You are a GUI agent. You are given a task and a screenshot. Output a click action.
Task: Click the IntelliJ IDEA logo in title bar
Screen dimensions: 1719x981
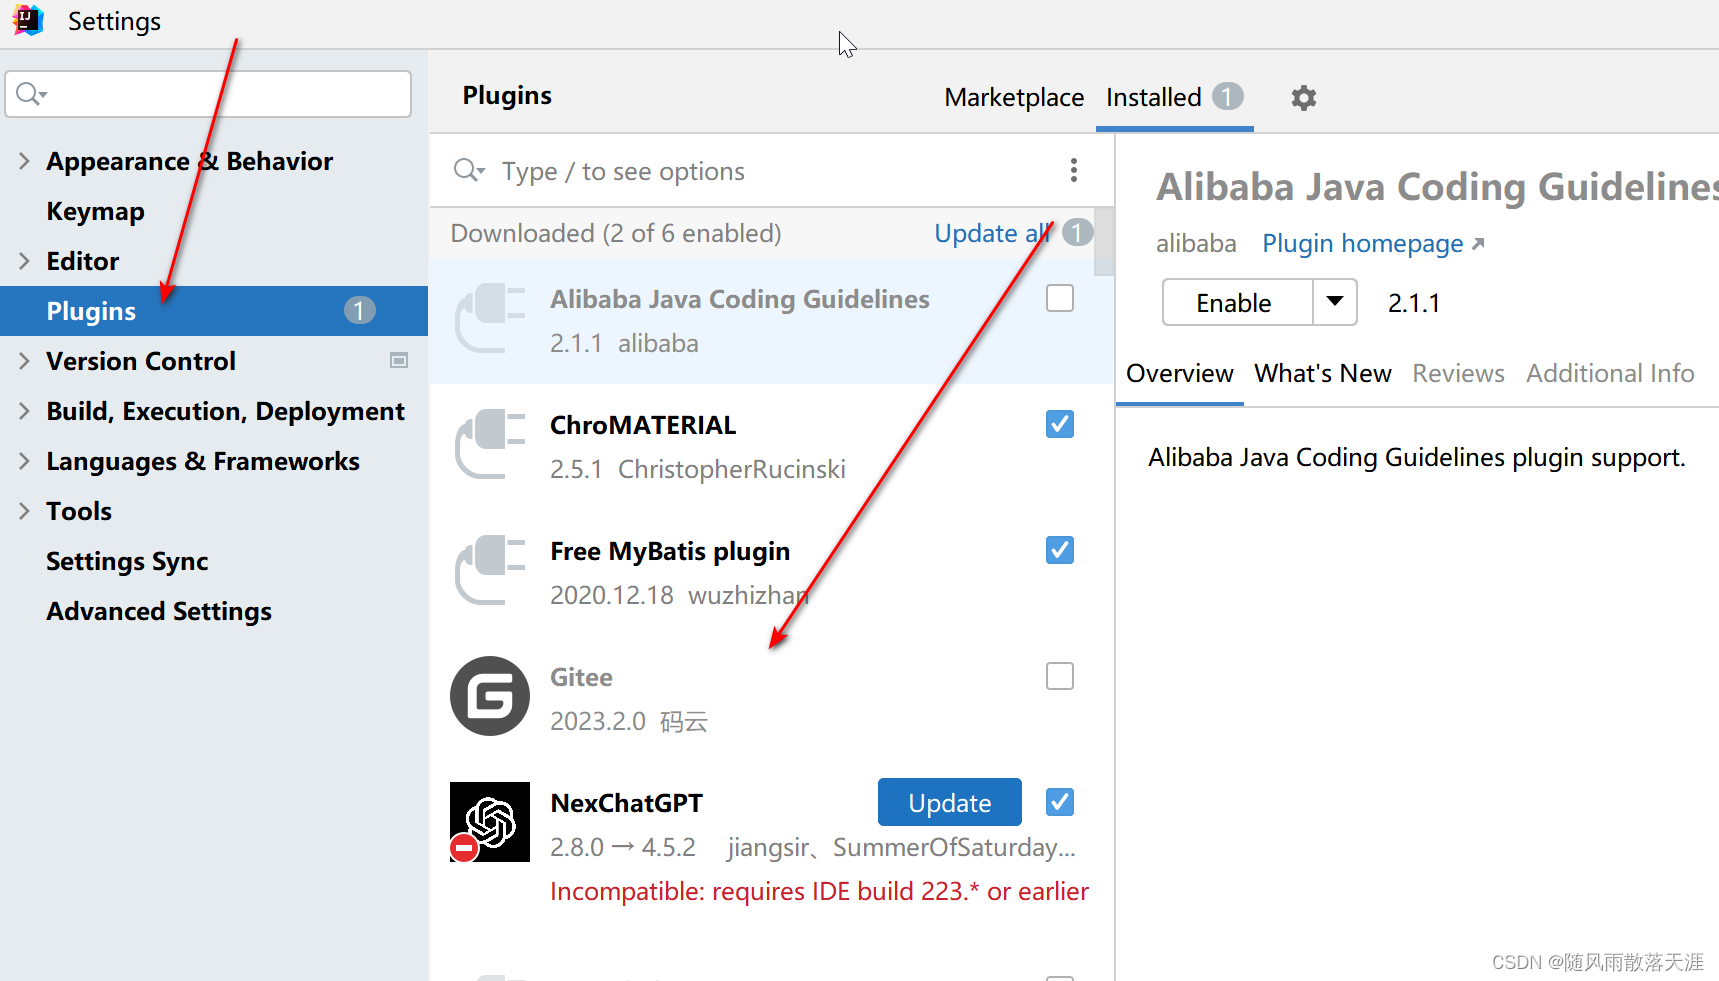pyautogui.click(x=28, y=20)
